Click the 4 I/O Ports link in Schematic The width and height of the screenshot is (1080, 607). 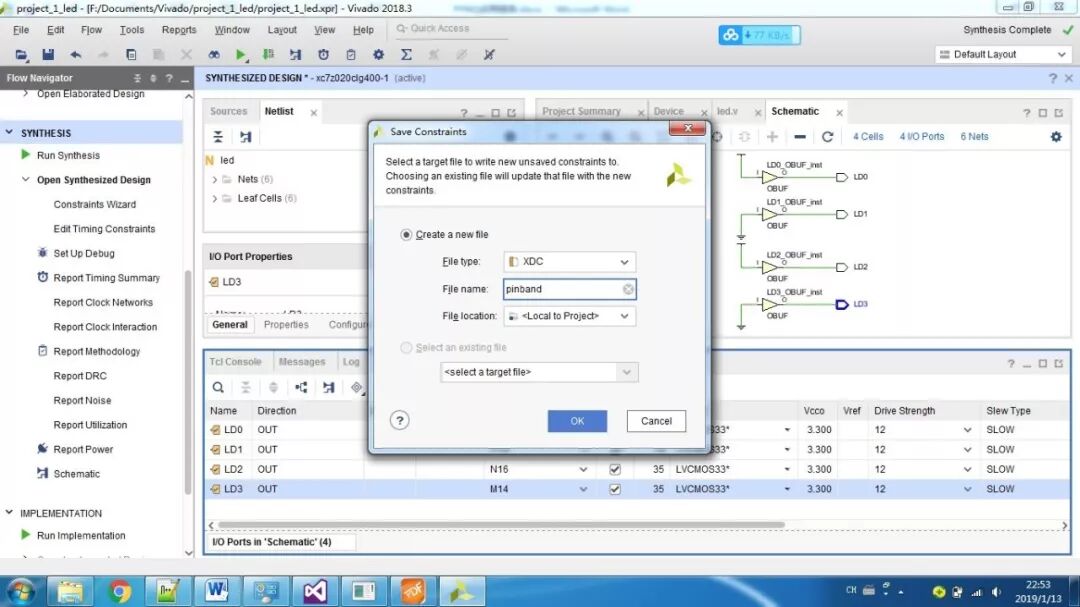(922, 136)
